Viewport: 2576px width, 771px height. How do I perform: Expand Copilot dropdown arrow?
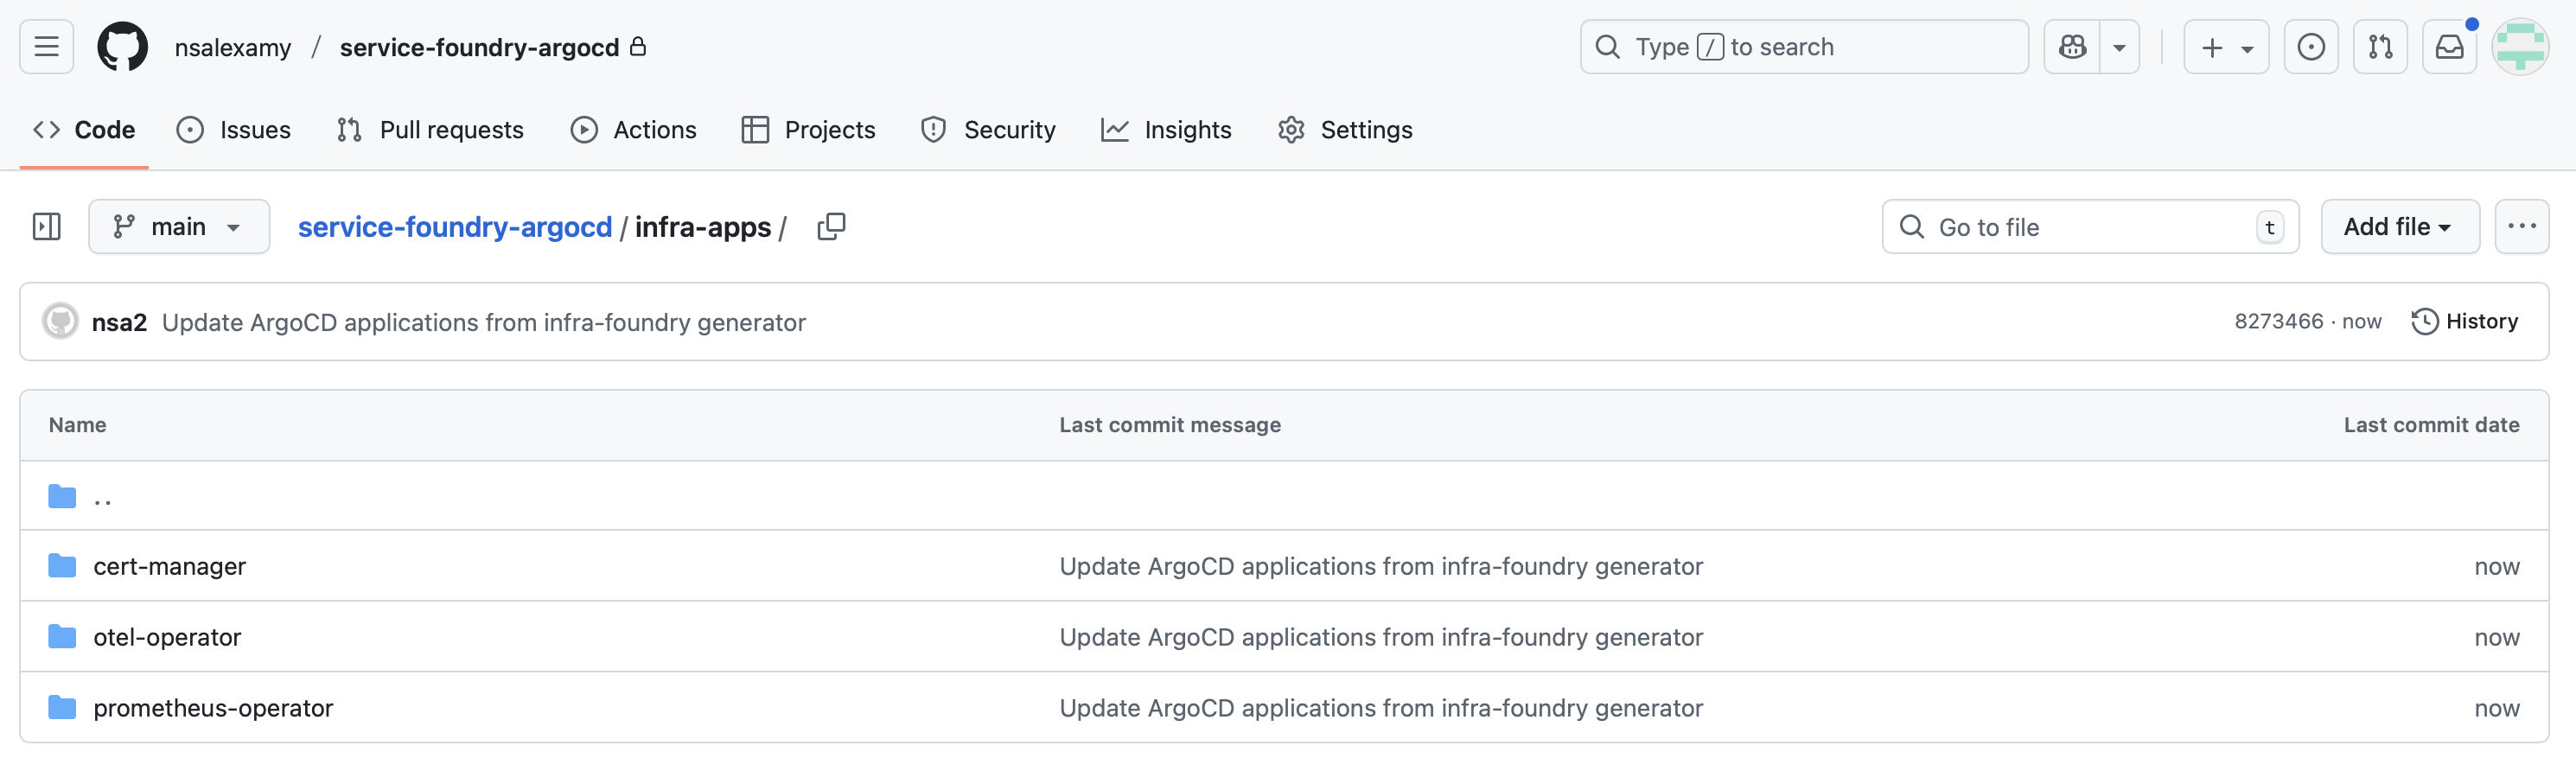[x=2119, y=47]
